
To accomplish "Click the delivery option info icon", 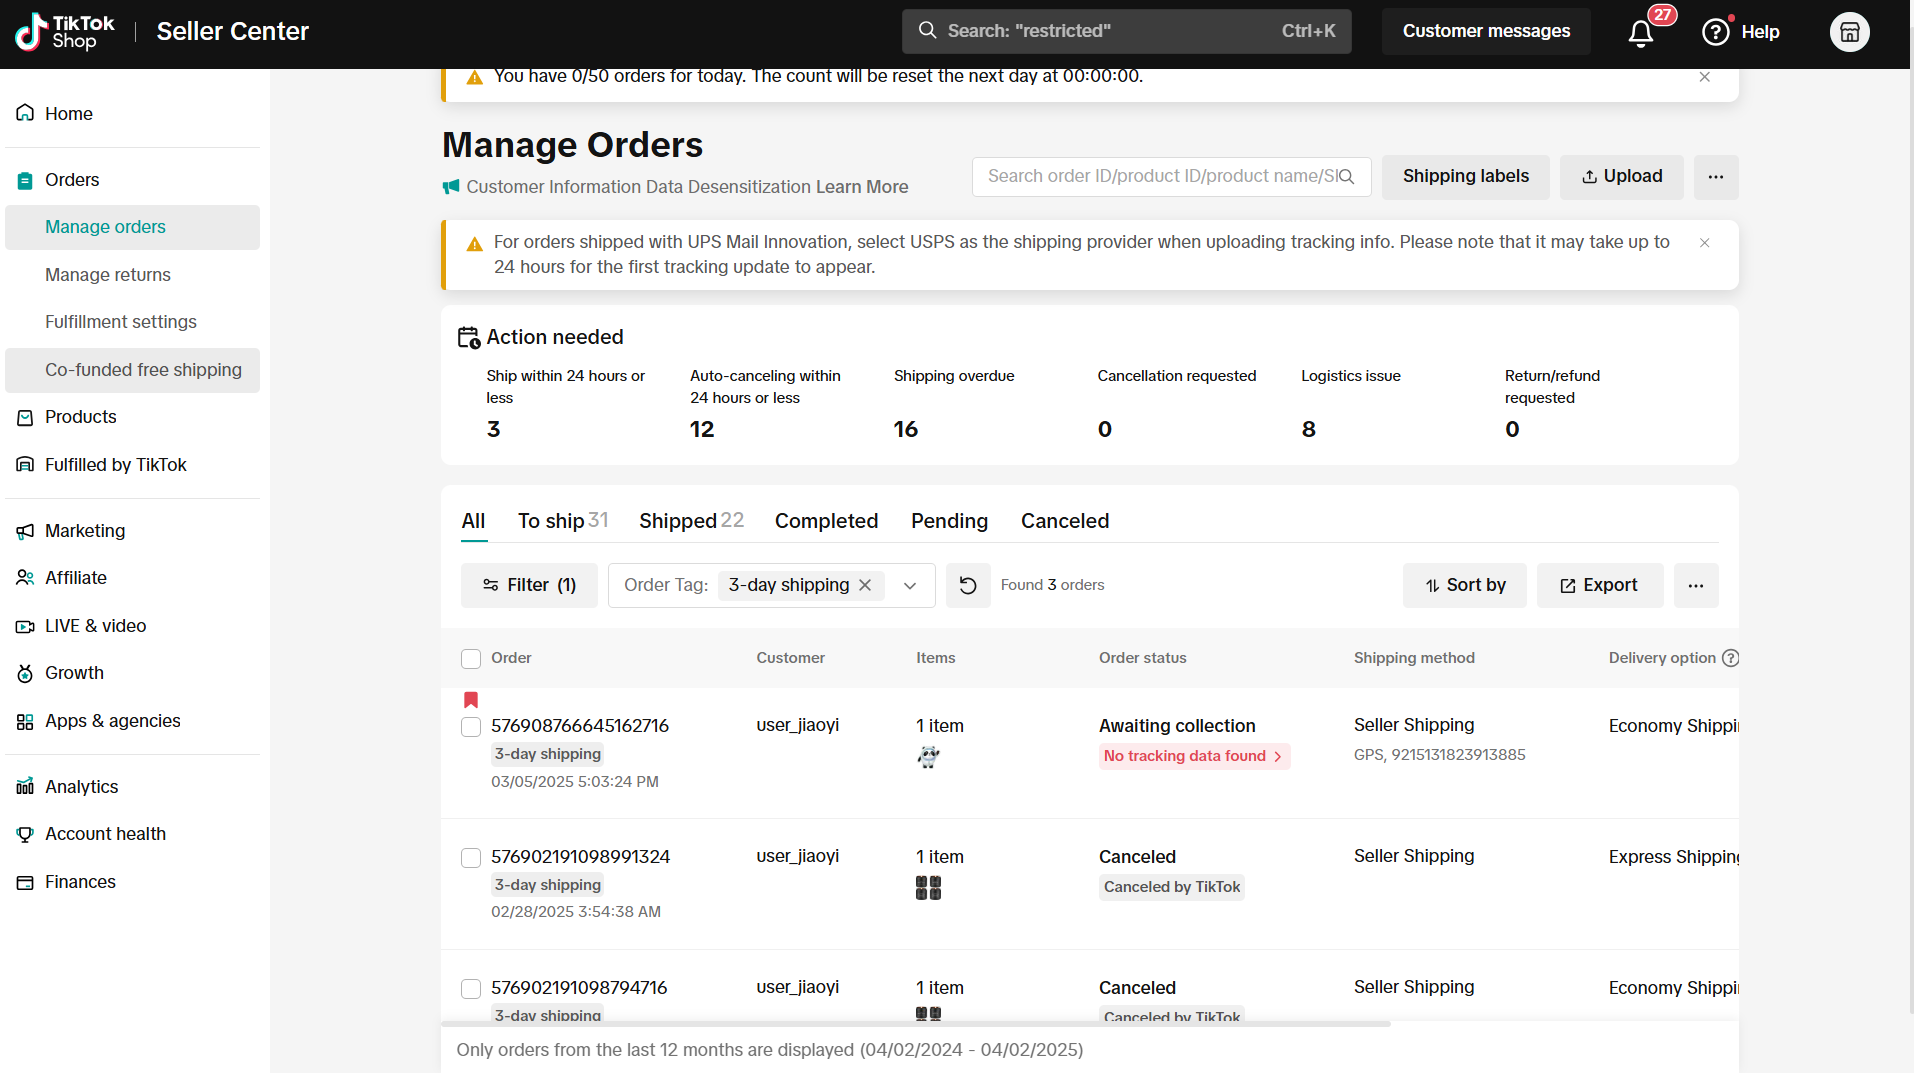I will pyautogui.click(x=1731, y=658).
